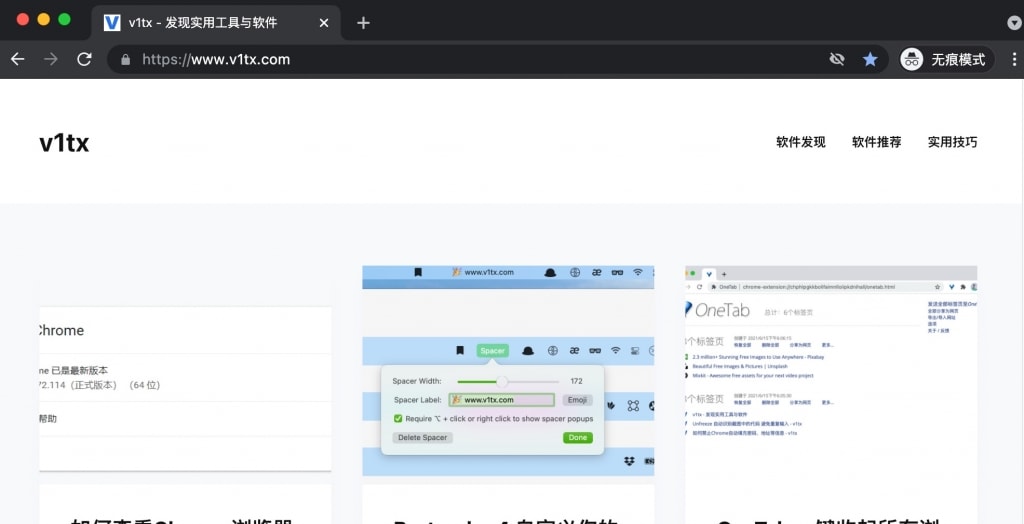The width and height of the screenshot is (1024, 524).
Task: Open the OneTab article thumbnail
Action: tap(831, 369)
